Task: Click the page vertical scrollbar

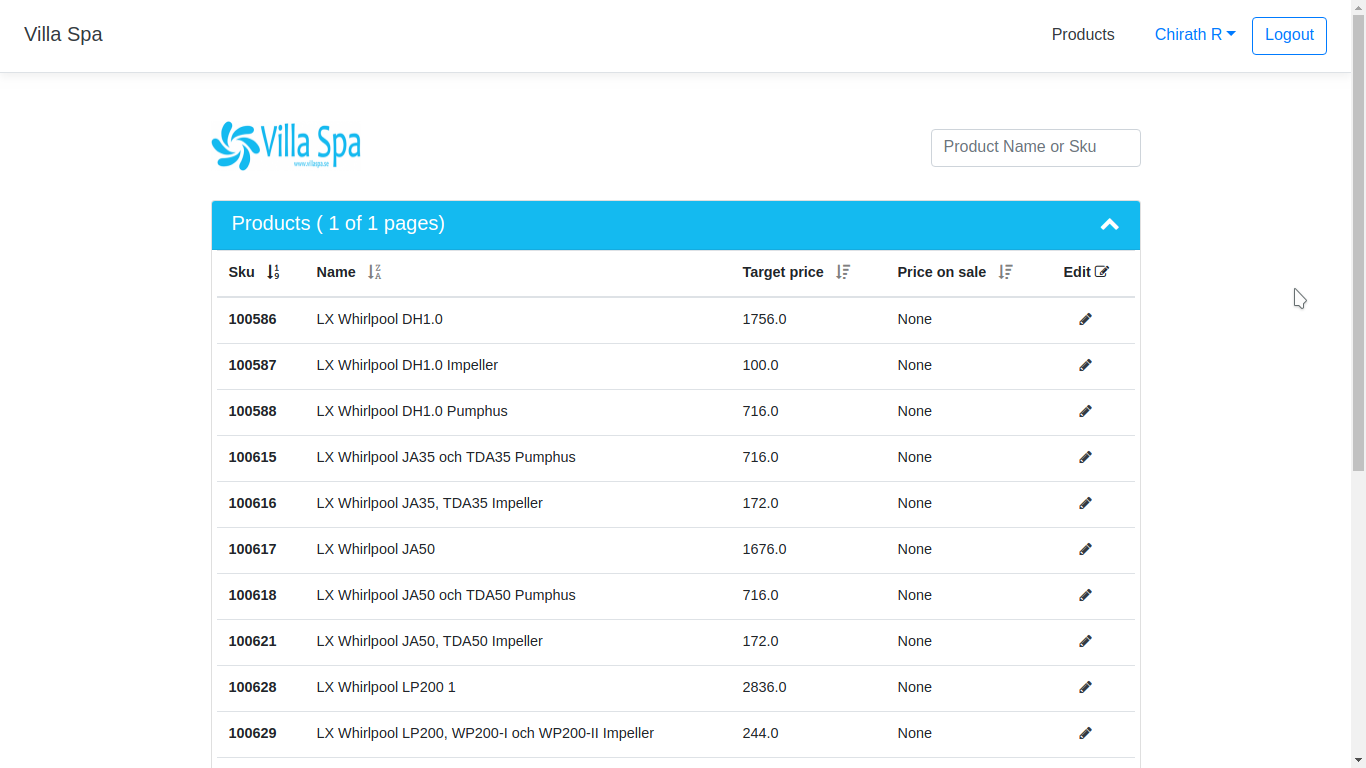Action: 1358,300
